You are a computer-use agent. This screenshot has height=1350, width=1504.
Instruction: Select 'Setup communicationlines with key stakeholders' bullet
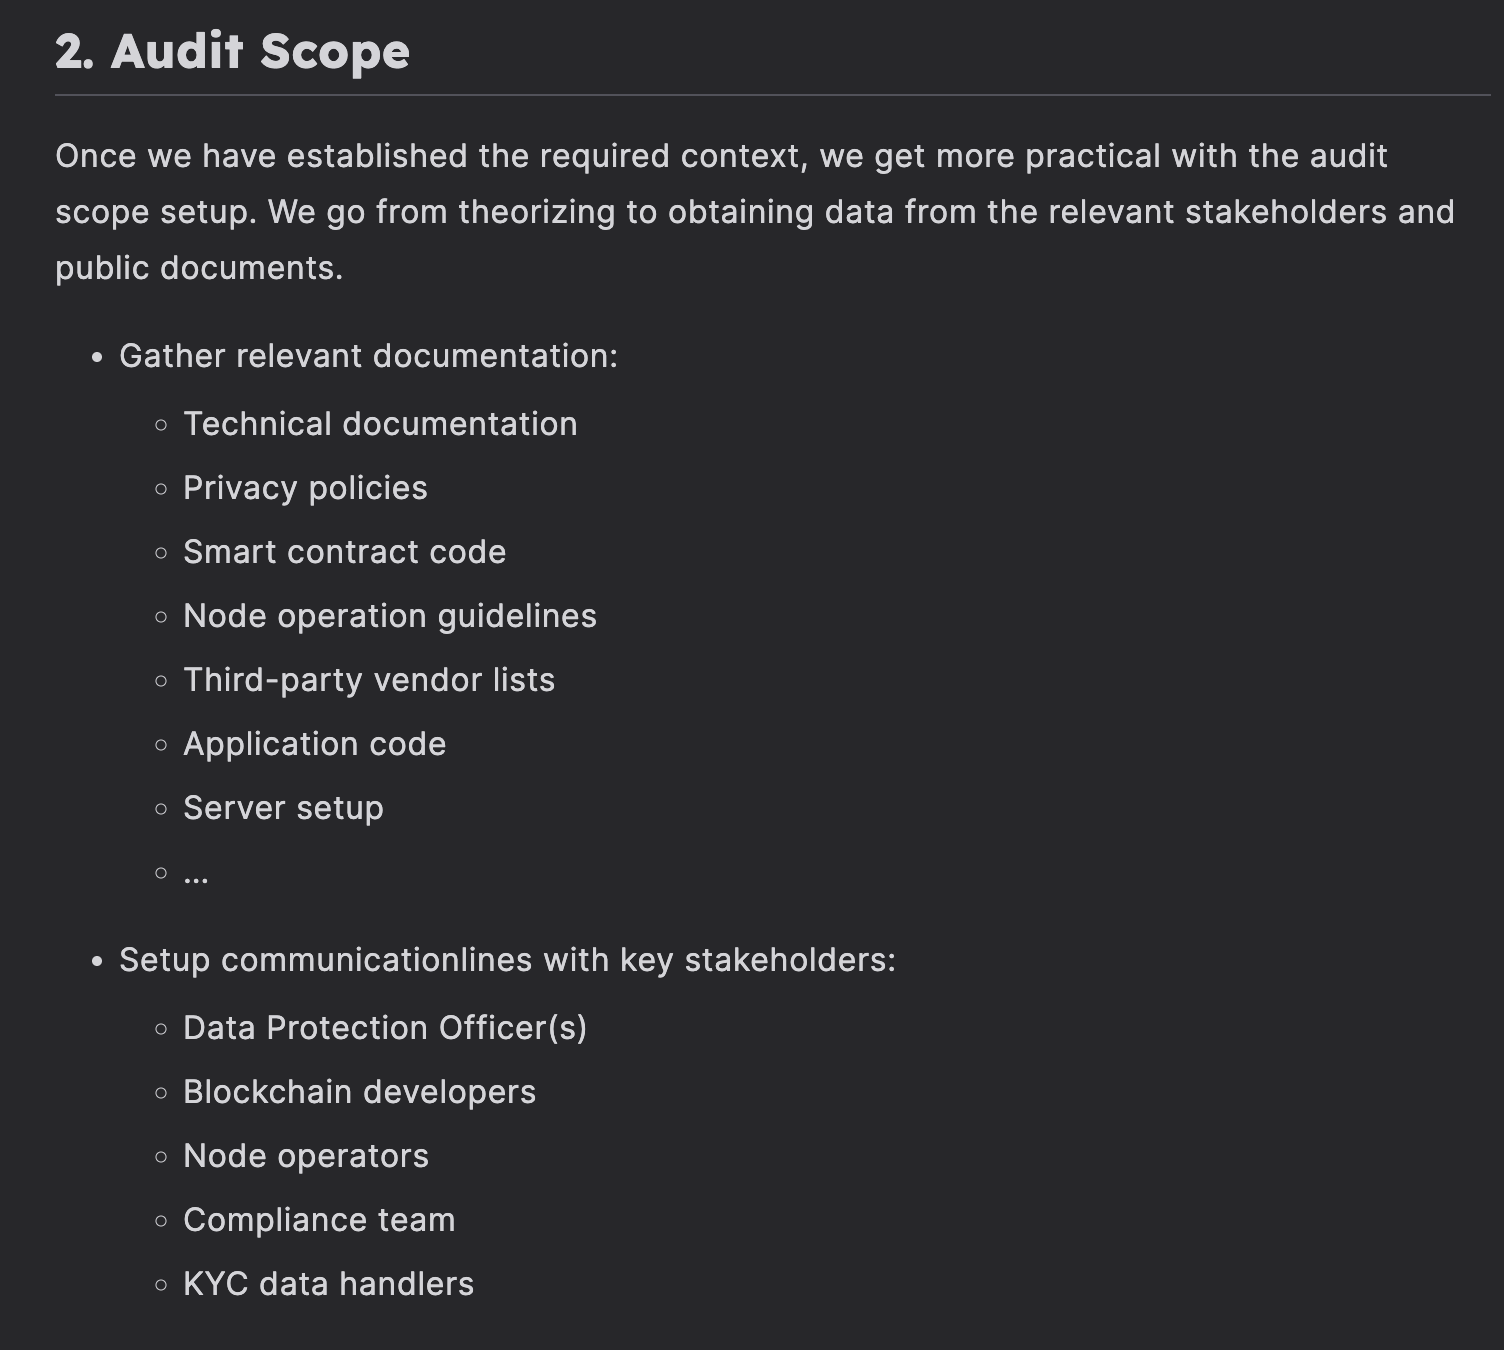coord(507,960)
